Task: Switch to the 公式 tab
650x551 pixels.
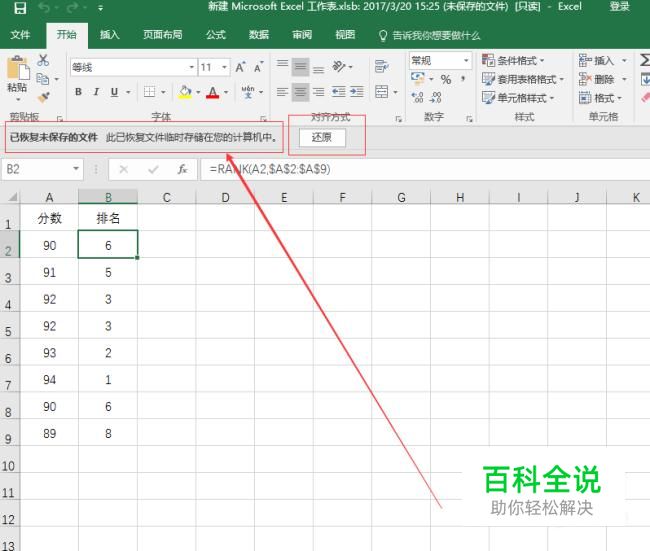Action: [216, 35]
